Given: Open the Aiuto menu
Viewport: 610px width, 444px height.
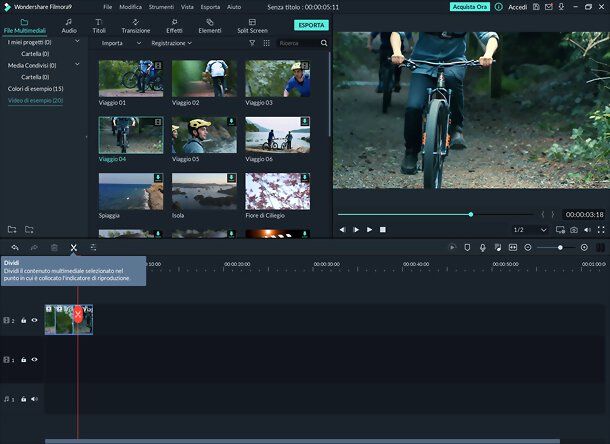Looking at the screenshot, I should (x=234, y=7).
